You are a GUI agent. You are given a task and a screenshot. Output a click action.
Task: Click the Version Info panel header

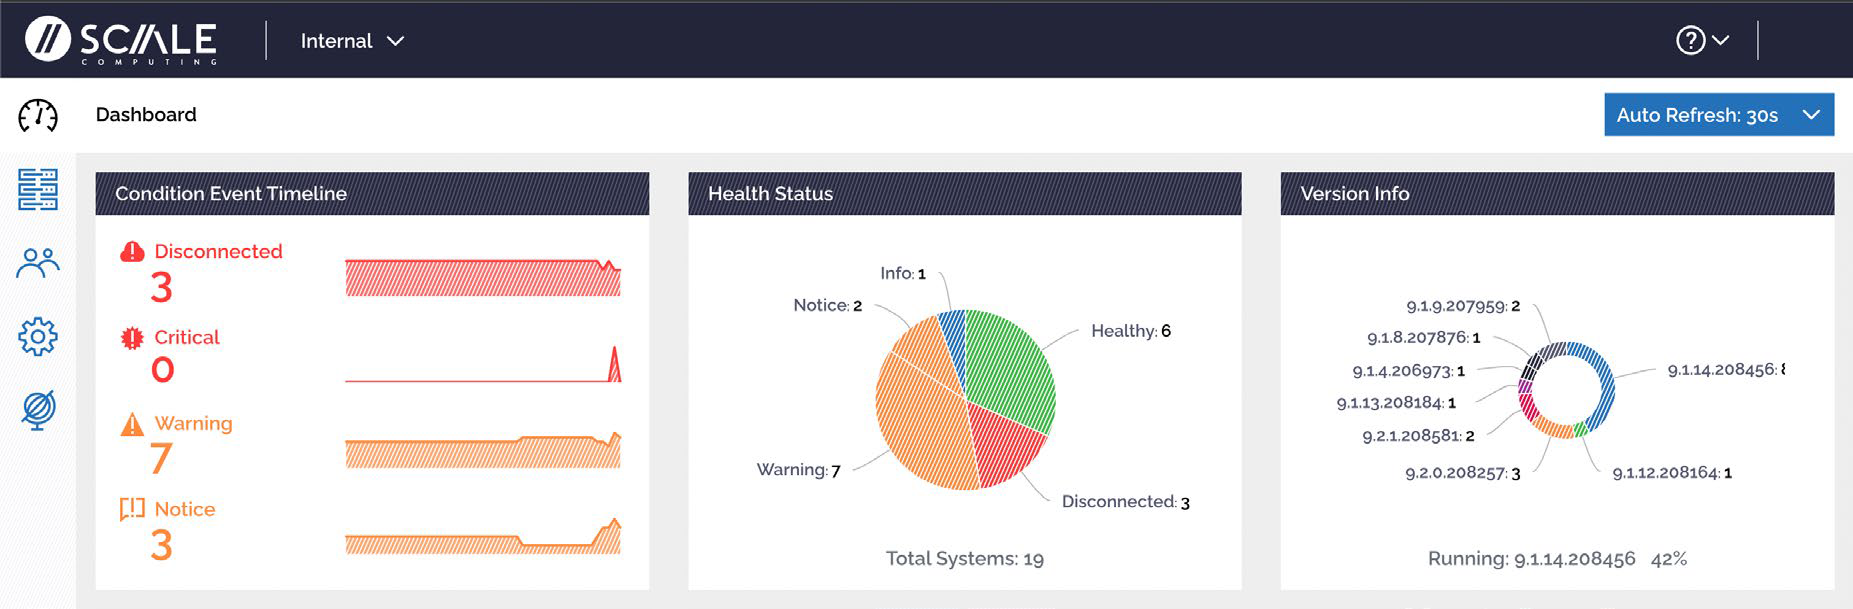click(1353, 193)
